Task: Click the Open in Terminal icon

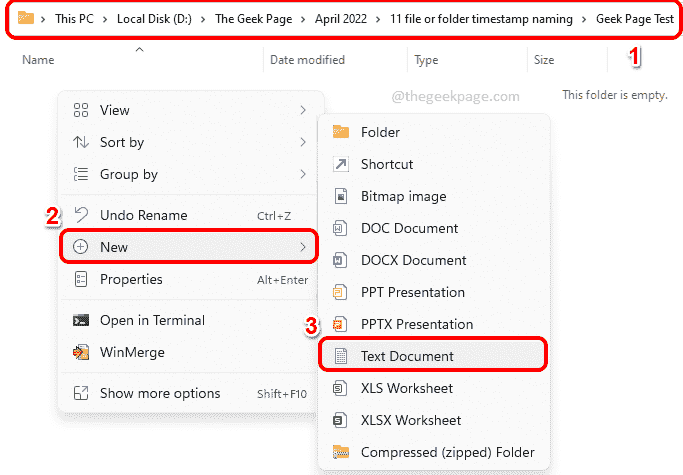Action: coord(81,320)
